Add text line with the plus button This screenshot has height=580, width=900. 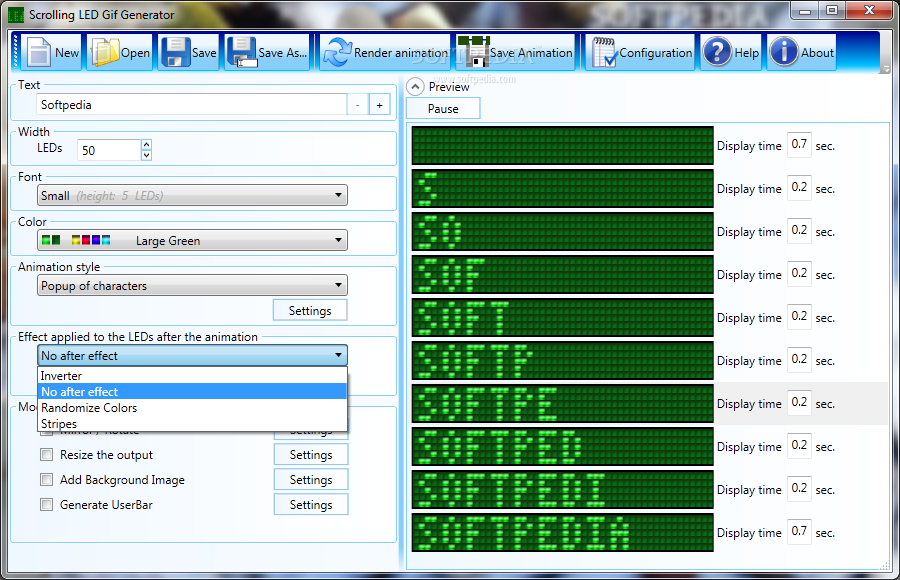379,105
